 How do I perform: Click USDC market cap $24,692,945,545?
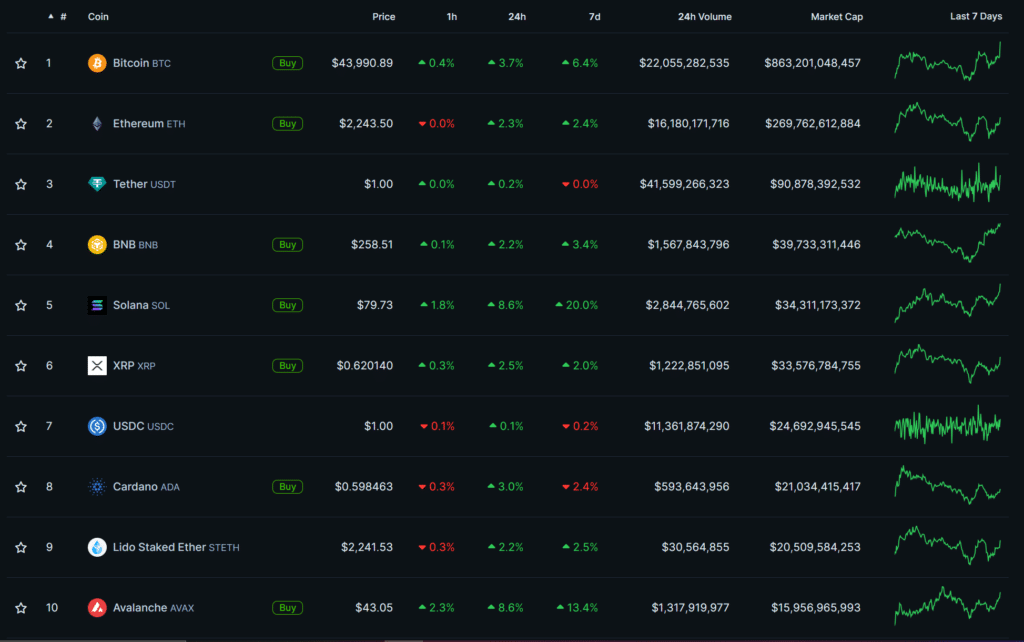(x=815, y=426)
